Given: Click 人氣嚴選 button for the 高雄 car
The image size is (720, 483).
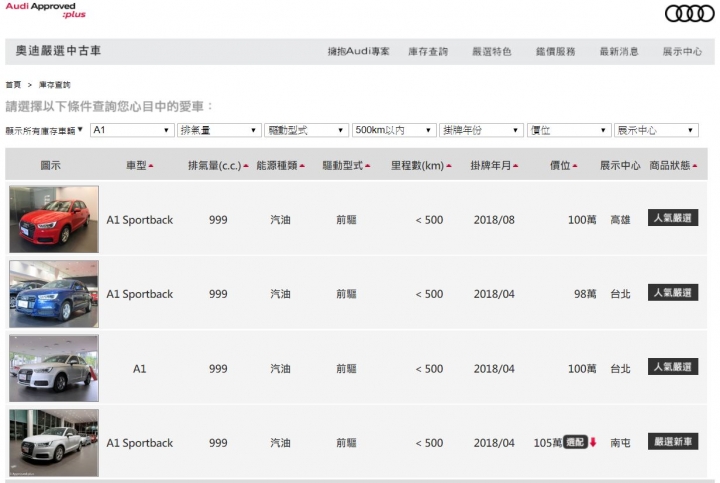Looking at the screenshot, I should point(673,218).
